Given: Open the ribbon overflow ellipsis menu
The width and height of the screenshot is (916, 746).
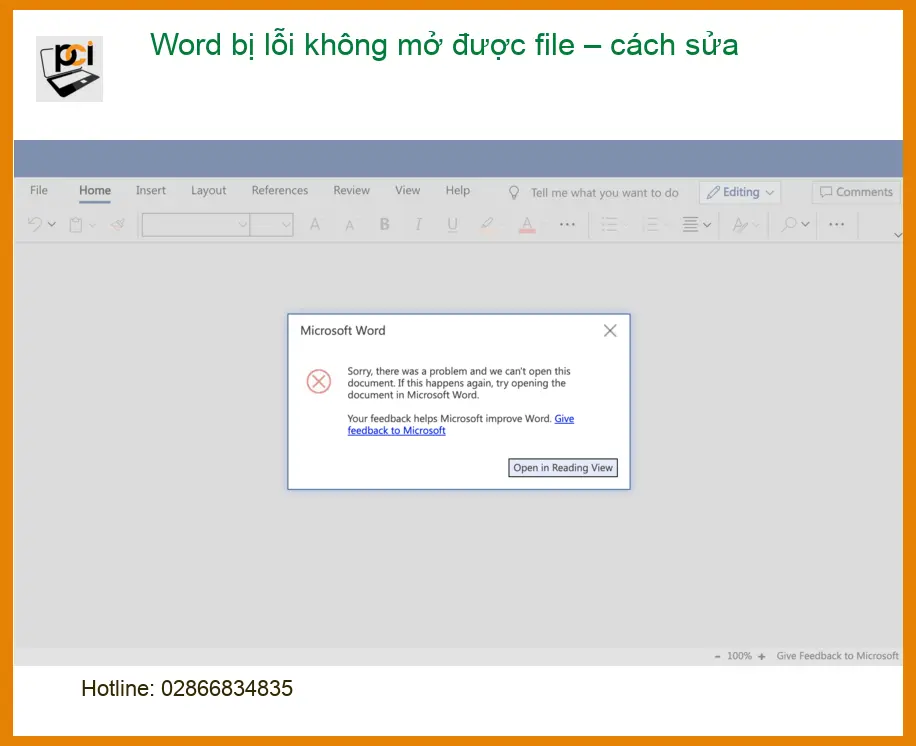Looking at the screenshot, I should [837, 224].
